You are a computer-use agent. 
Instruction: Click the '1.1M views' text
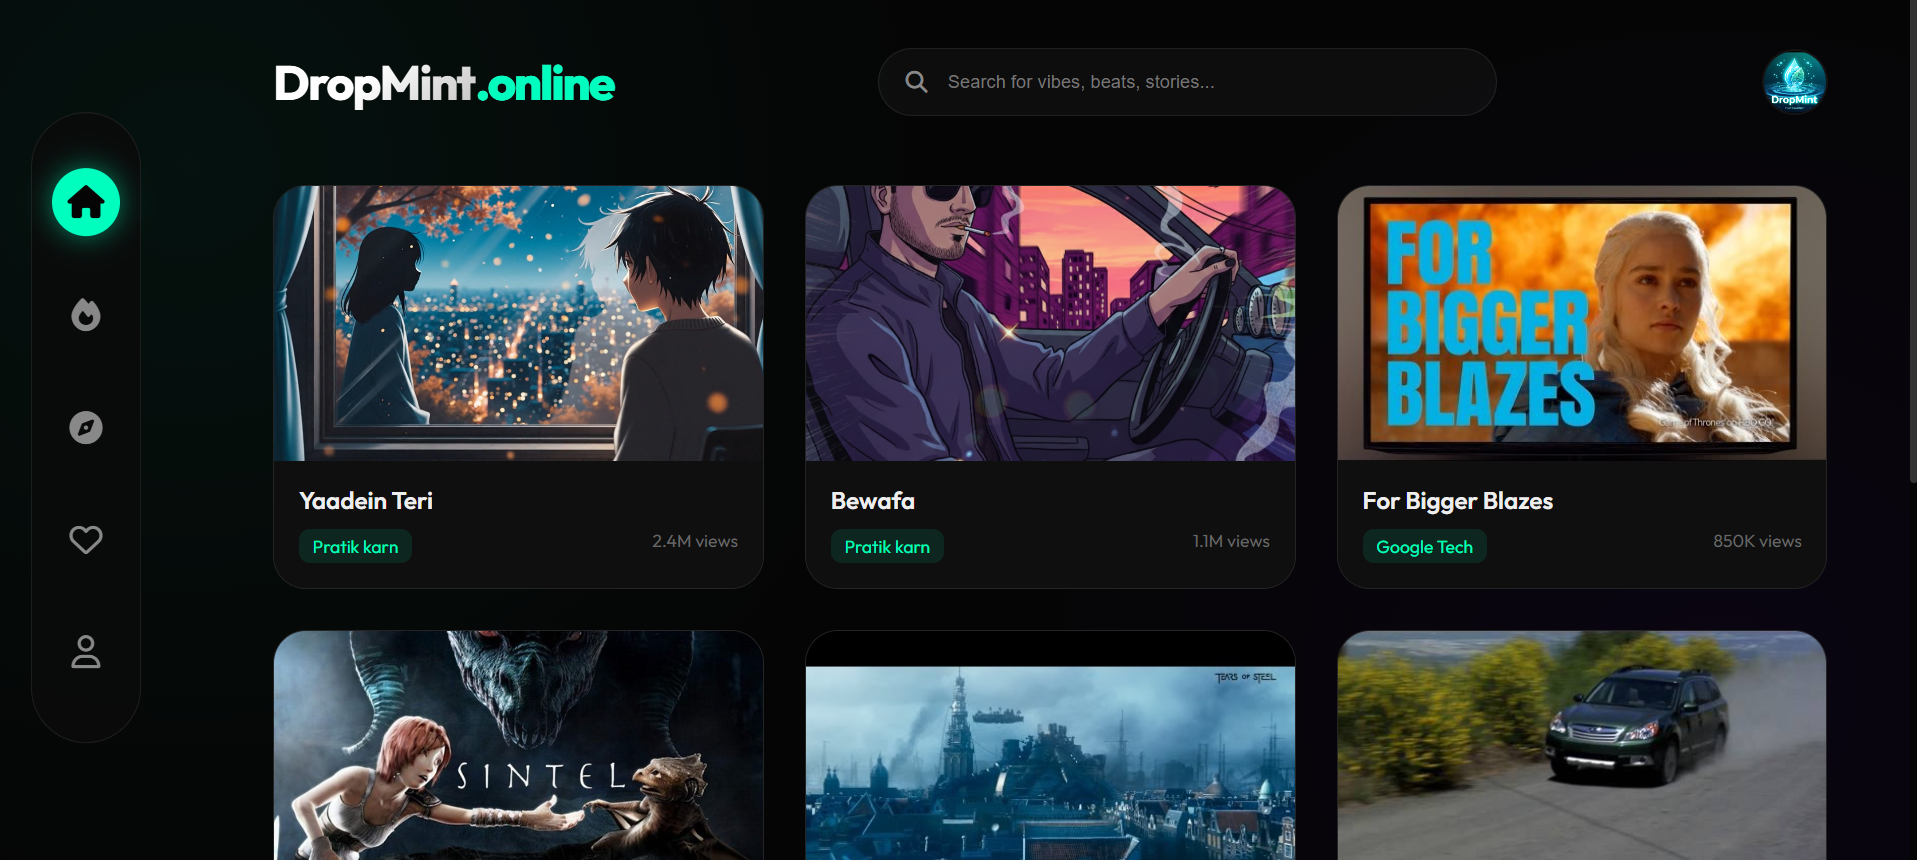(x=1231, y=541)
